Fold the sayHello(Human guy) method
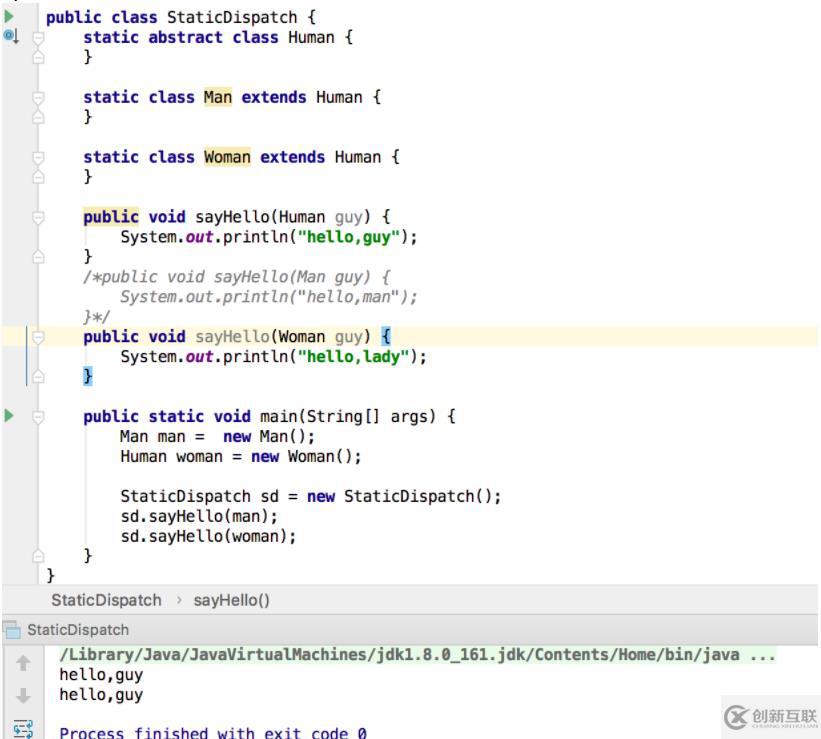 [38, 217]
